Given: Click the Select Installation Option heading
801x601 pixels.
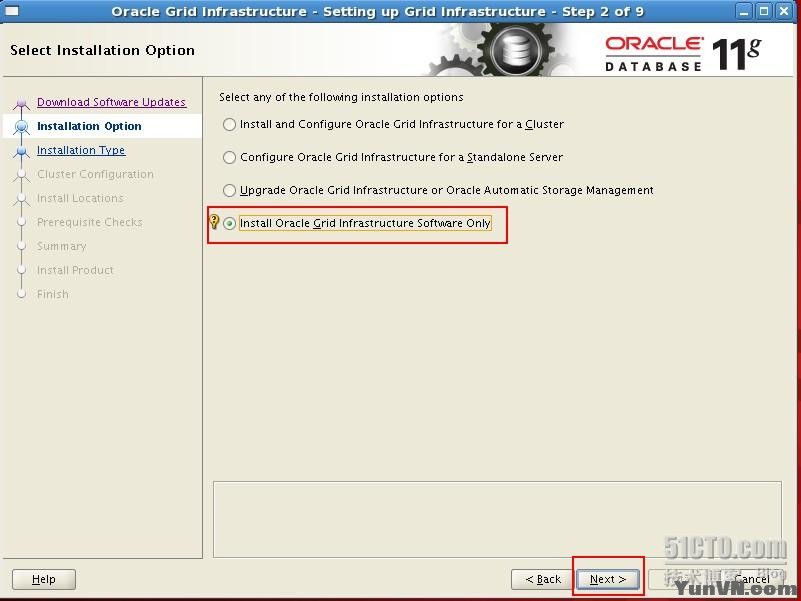Looking at the screenshot, I should pos(102,50).
